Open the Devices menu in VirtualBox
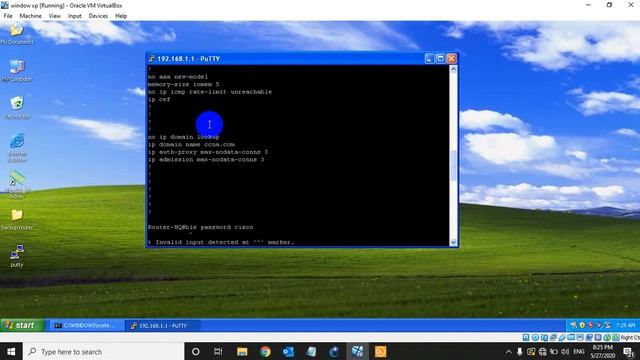Viewport: 640px width, 360px height. (98, 16)
